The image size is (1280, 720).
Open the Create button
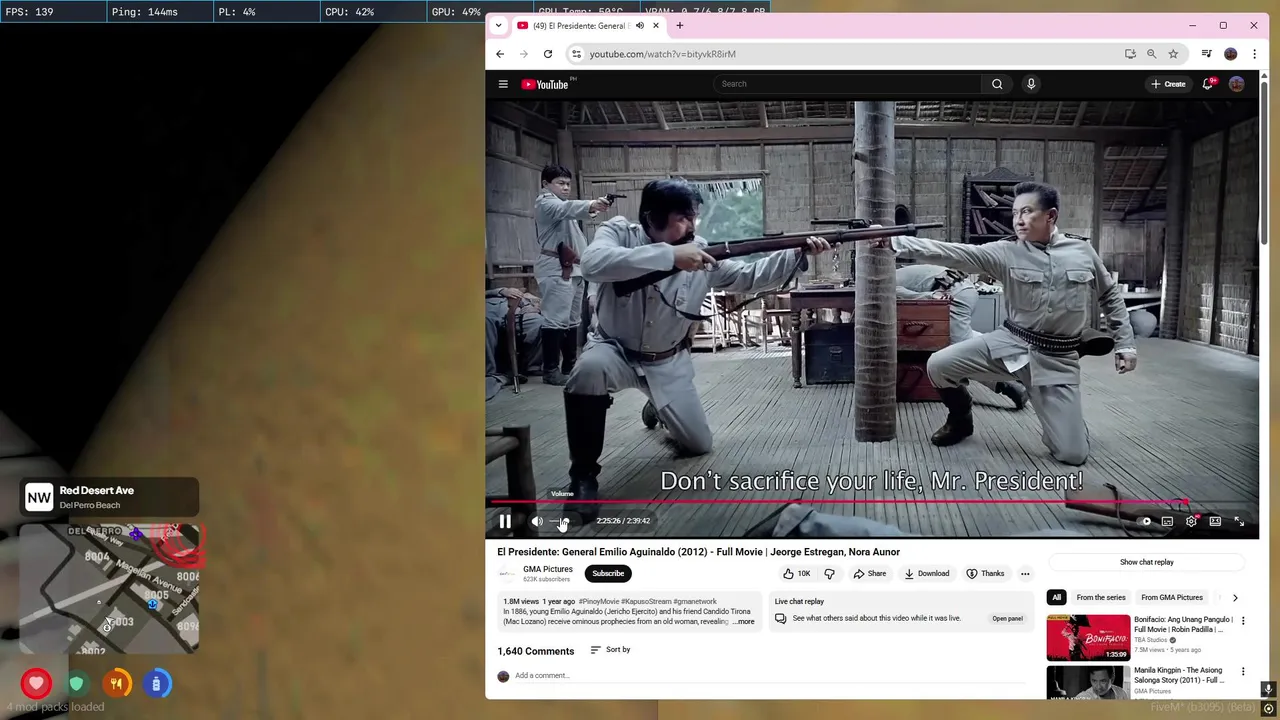1168,84
